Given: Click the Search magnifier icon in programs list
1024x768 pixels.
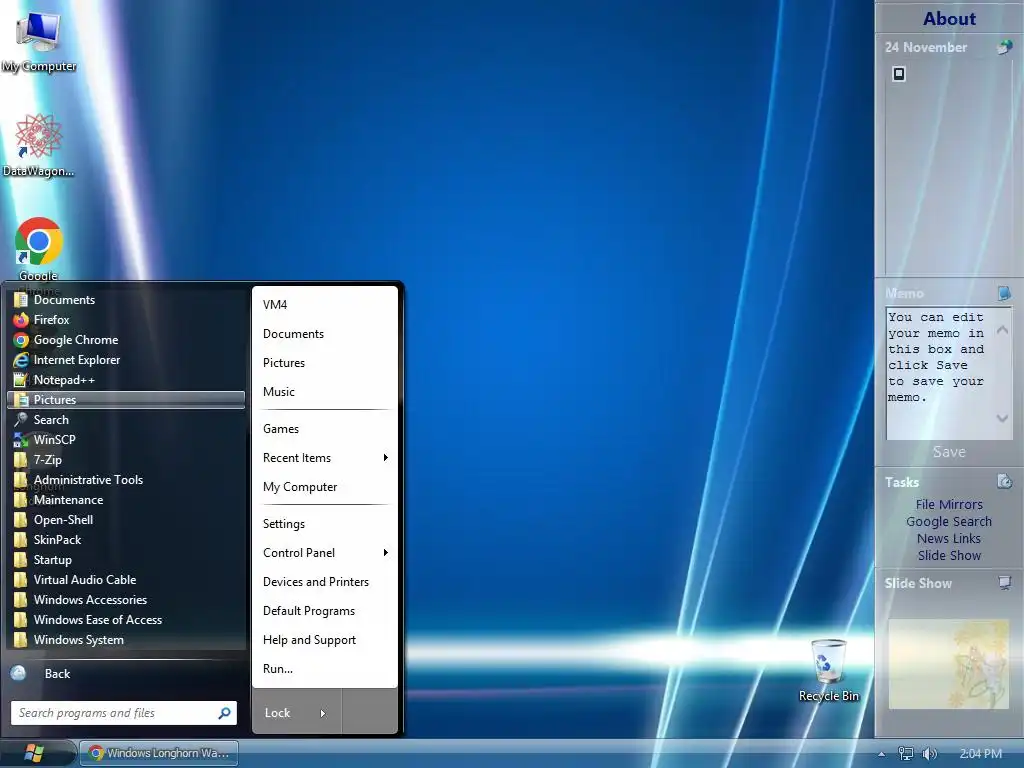Looking at the screenshot, I should [x=21, y=420].
